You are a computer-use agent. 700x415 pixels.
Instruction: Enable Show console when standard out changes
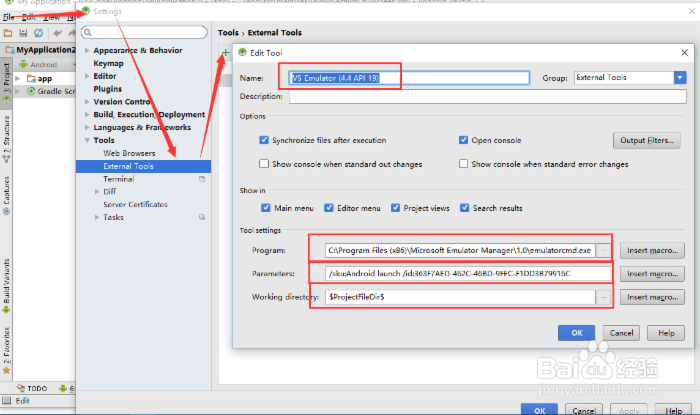pos(264,164)
